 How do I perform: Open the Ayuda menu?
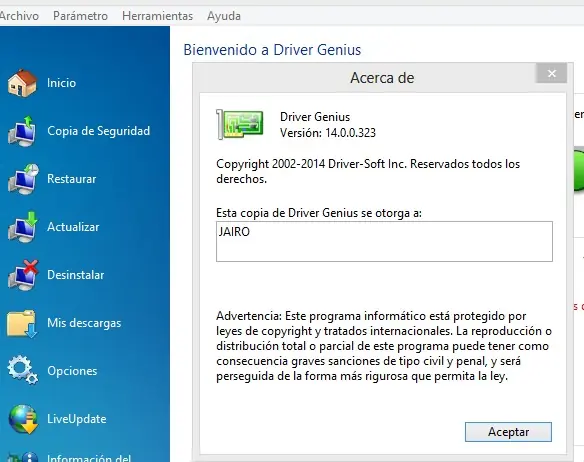point(224,16)
